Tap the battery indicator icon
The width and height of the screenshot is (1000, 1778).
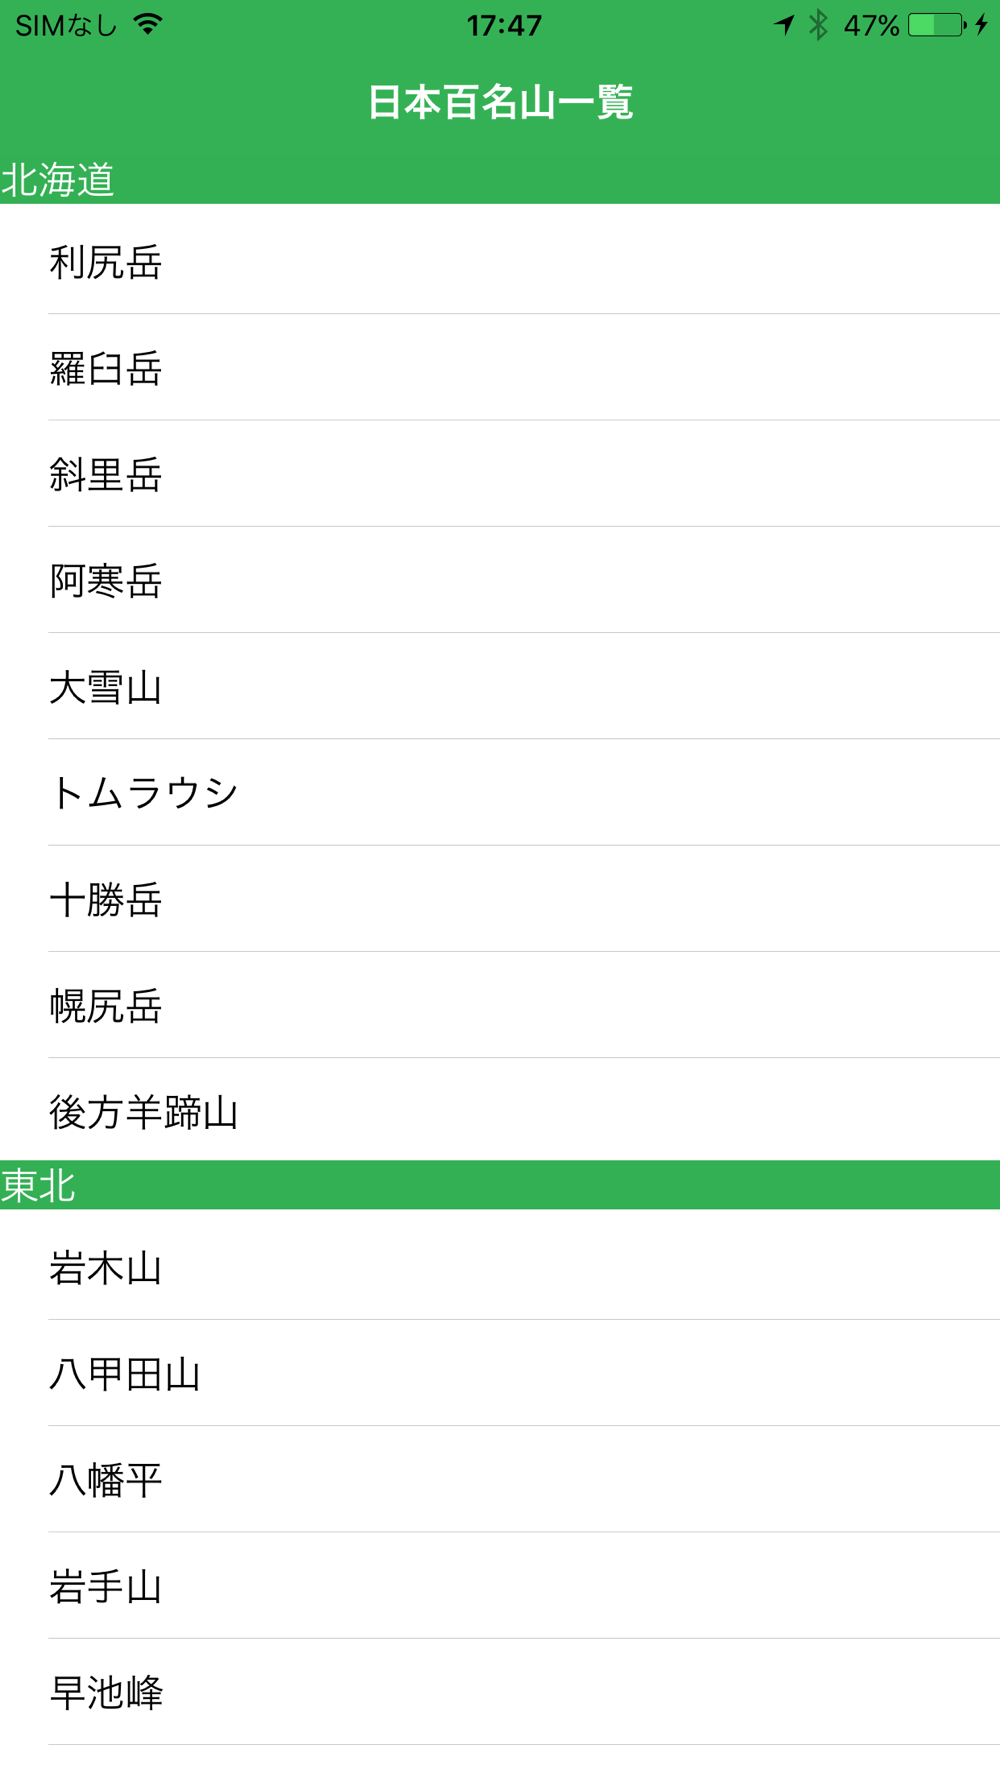(x=936, y=25)
